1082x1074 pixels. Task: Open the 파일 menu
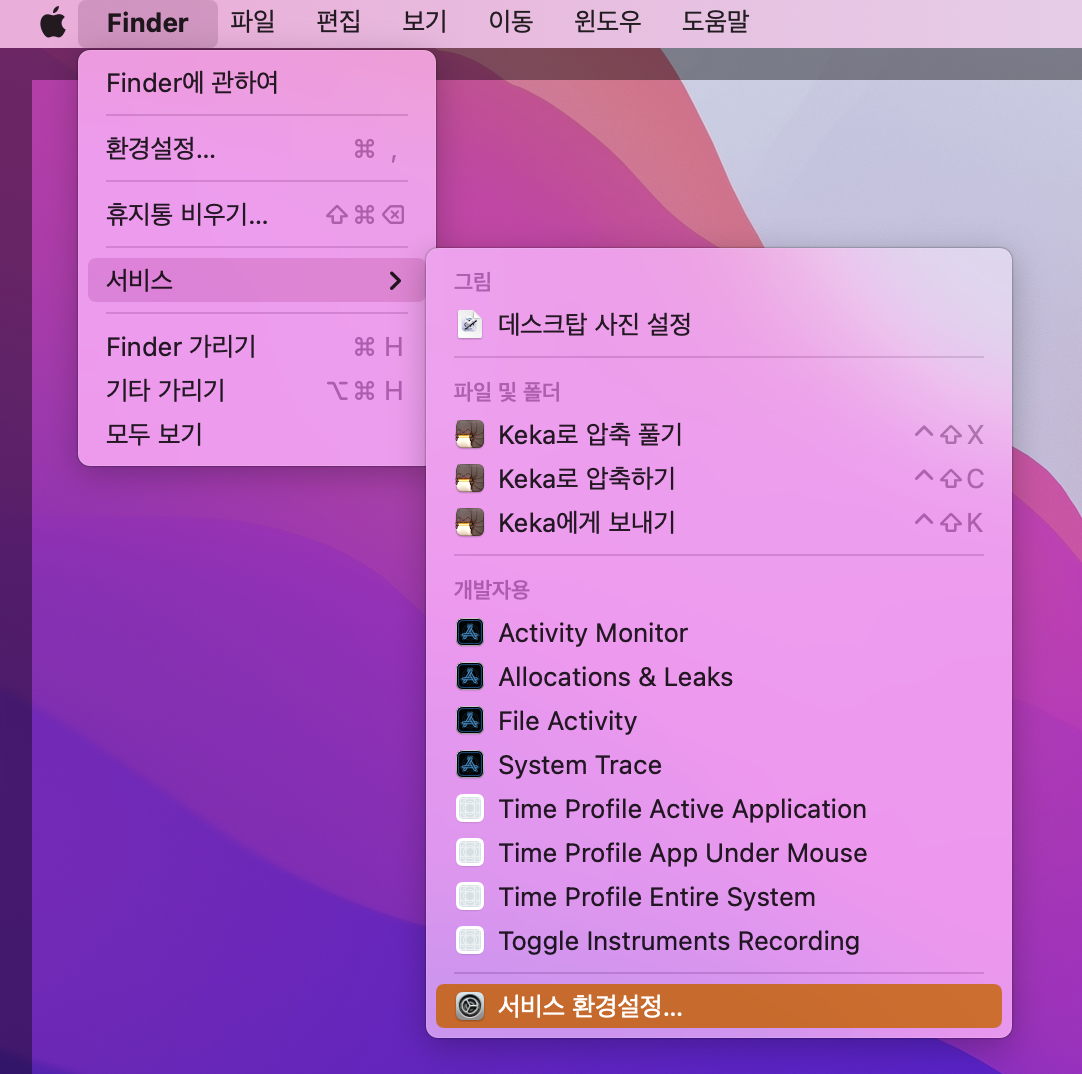click(x=253, y=22)
